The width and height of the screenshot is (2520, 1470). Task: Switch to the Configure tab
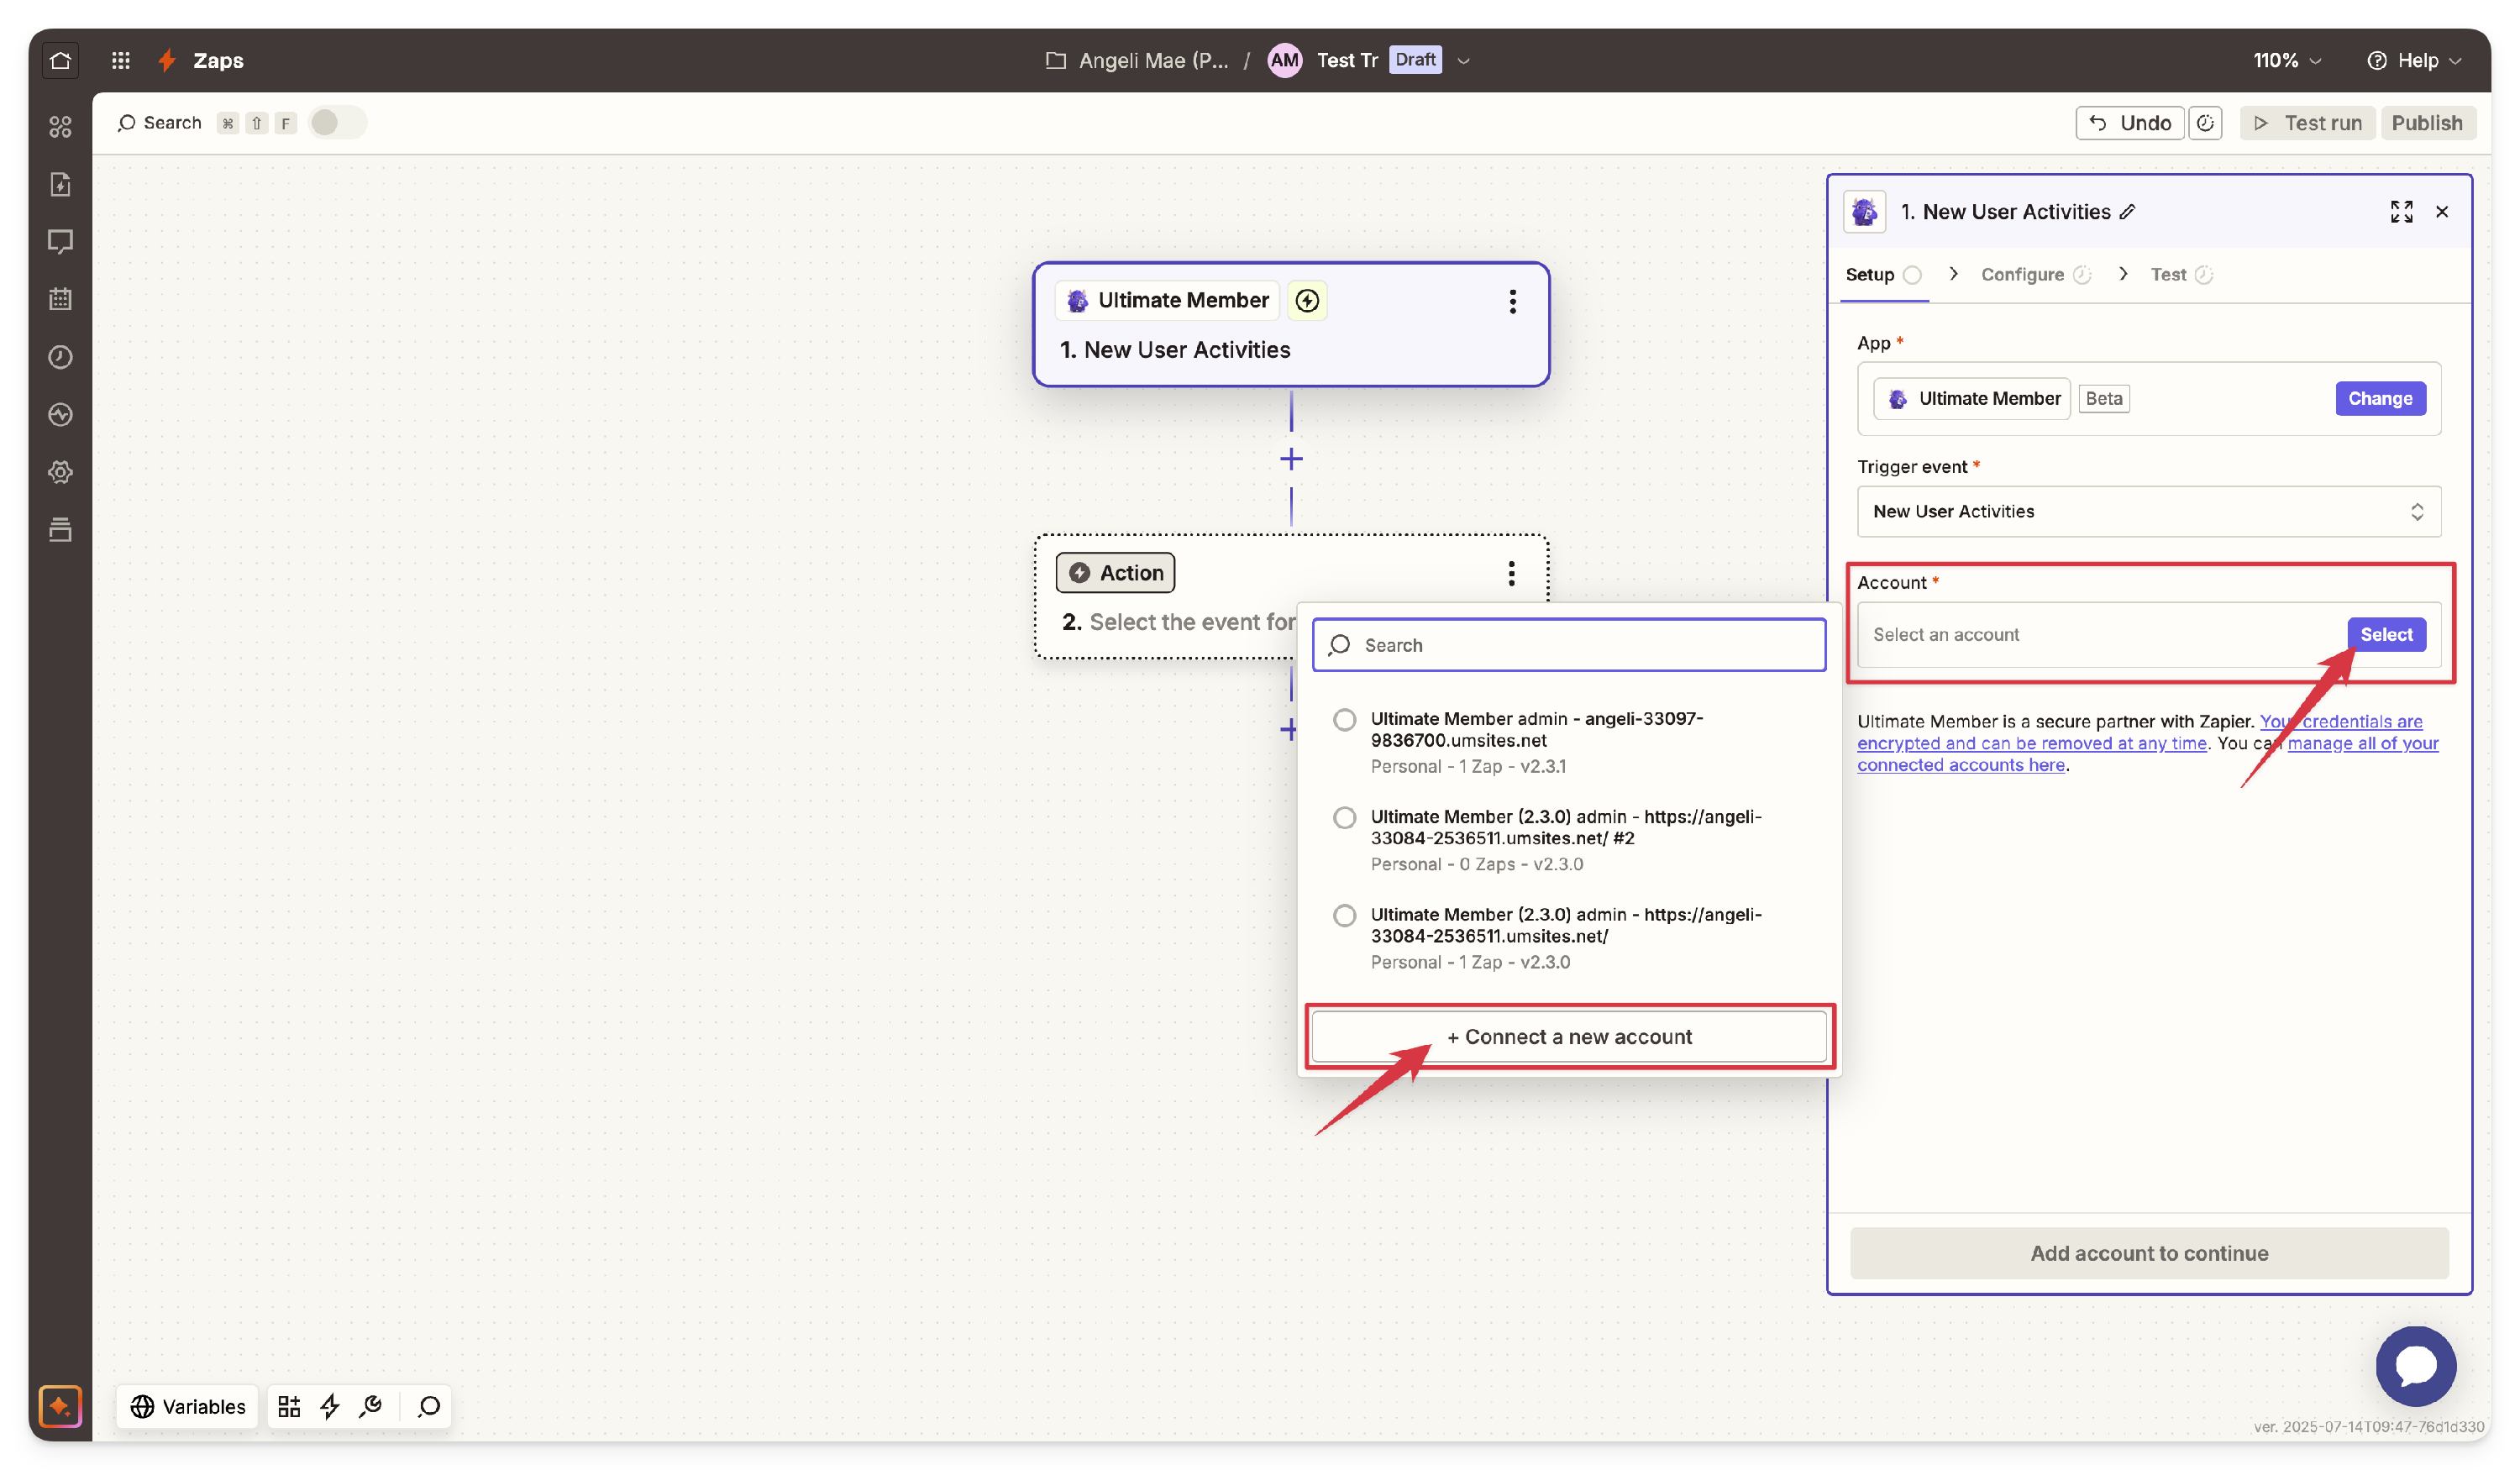pyautogui.click(x=2035, y=274)
